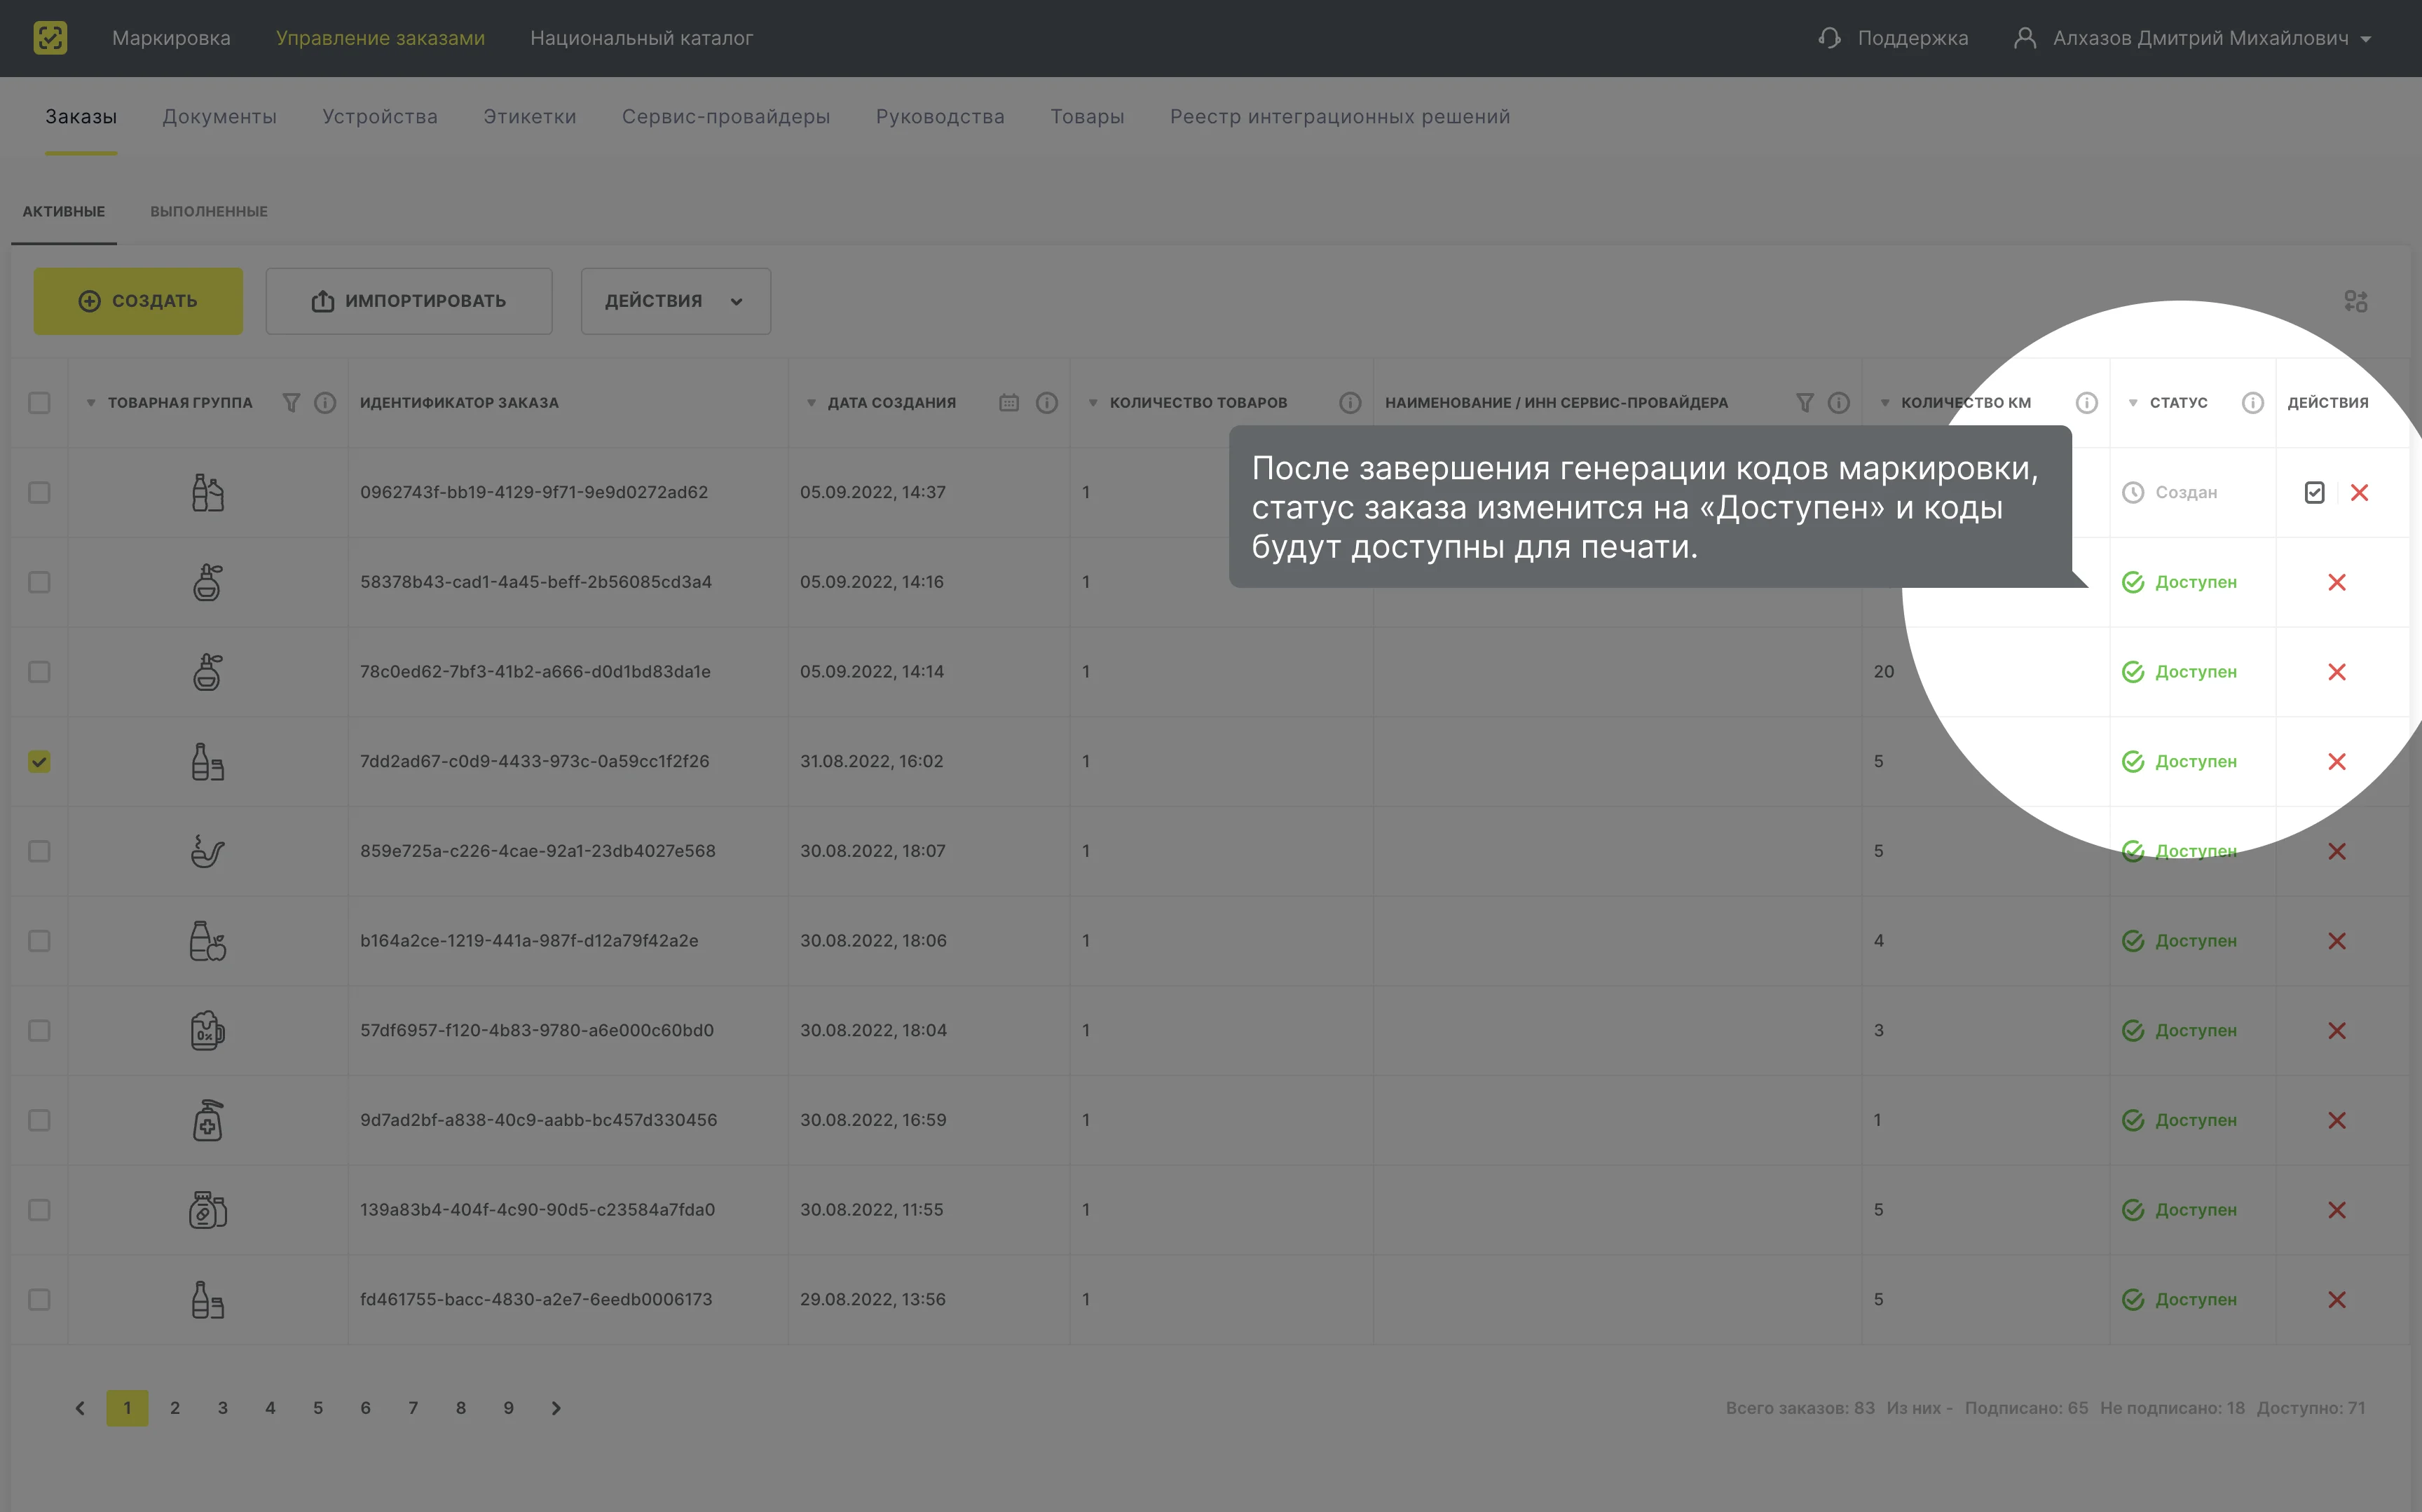Sort by Товарная группа arrow
The image size is (2422, 1512).
(x=91, y=403)
